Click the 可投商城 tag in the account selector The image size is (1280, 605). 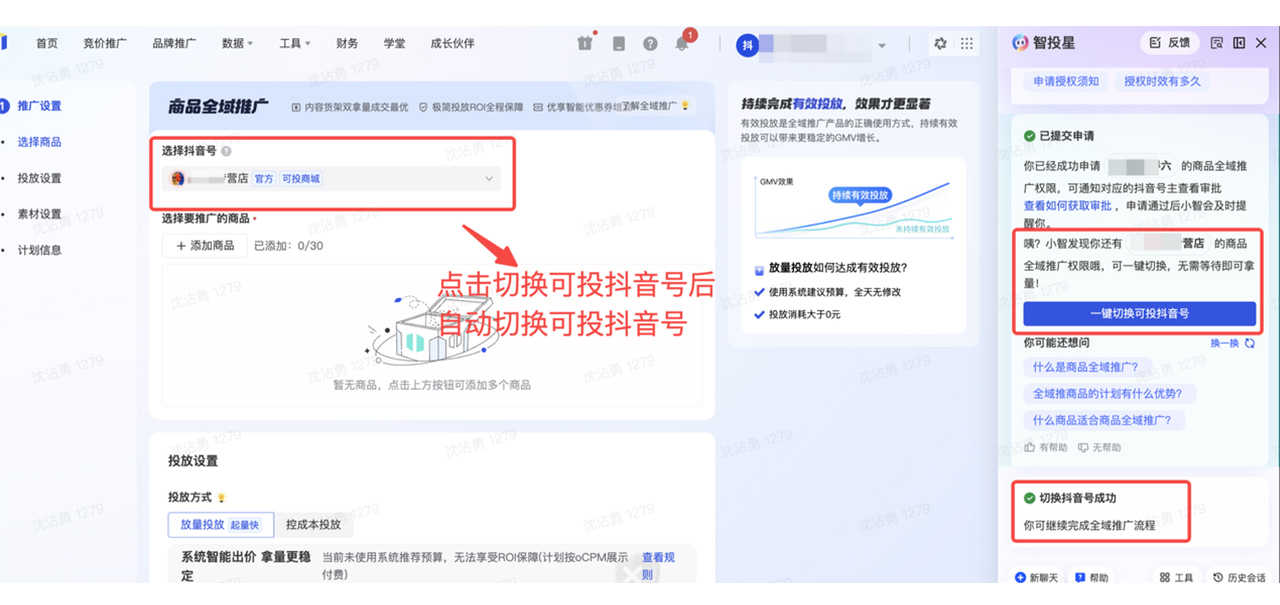tap(301, 179)
